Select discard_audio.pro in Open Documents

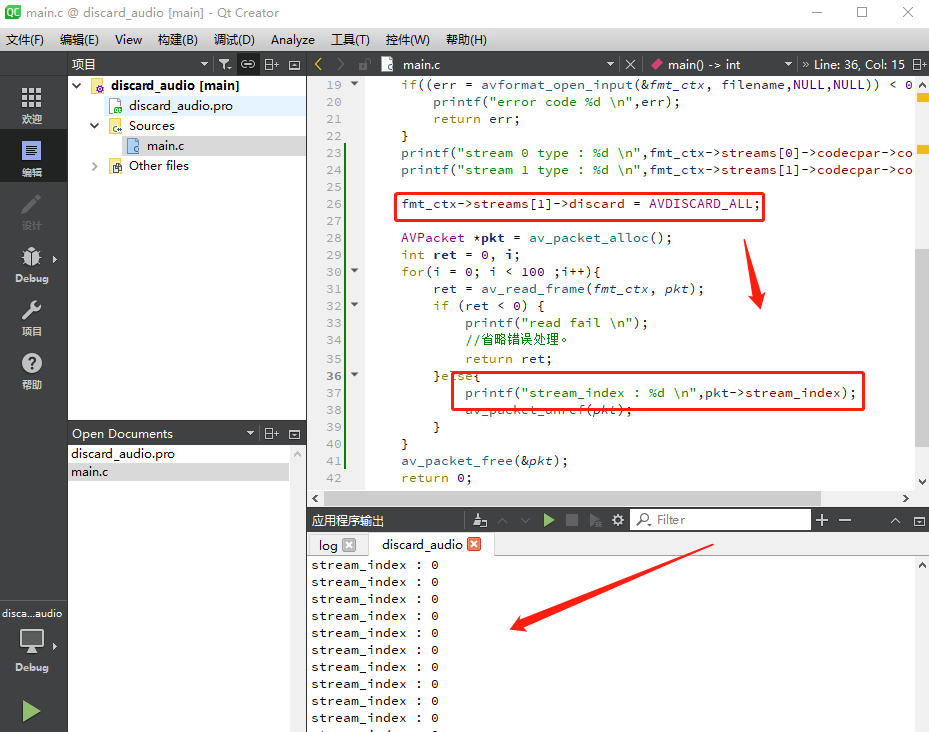coord(123,454)
